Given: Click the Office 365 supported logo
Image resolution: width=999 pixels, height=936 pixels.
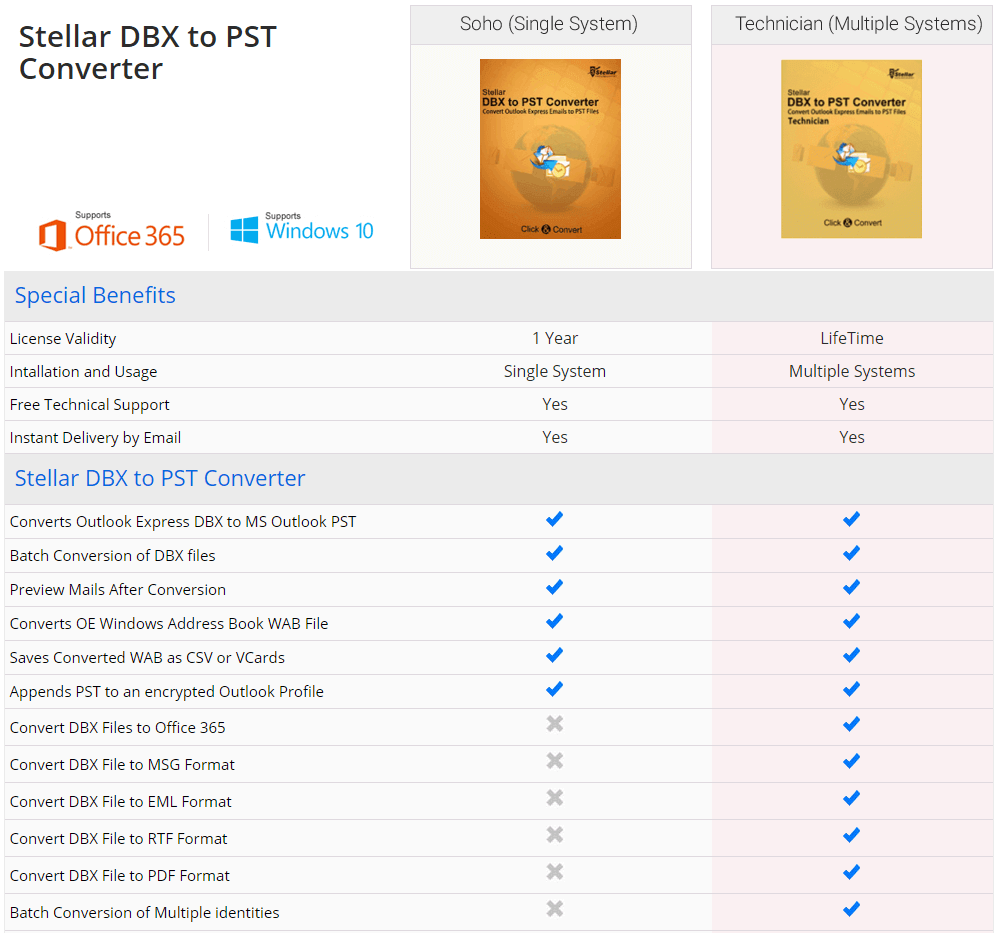Looking at the screenshot, I should pos(112,229).
